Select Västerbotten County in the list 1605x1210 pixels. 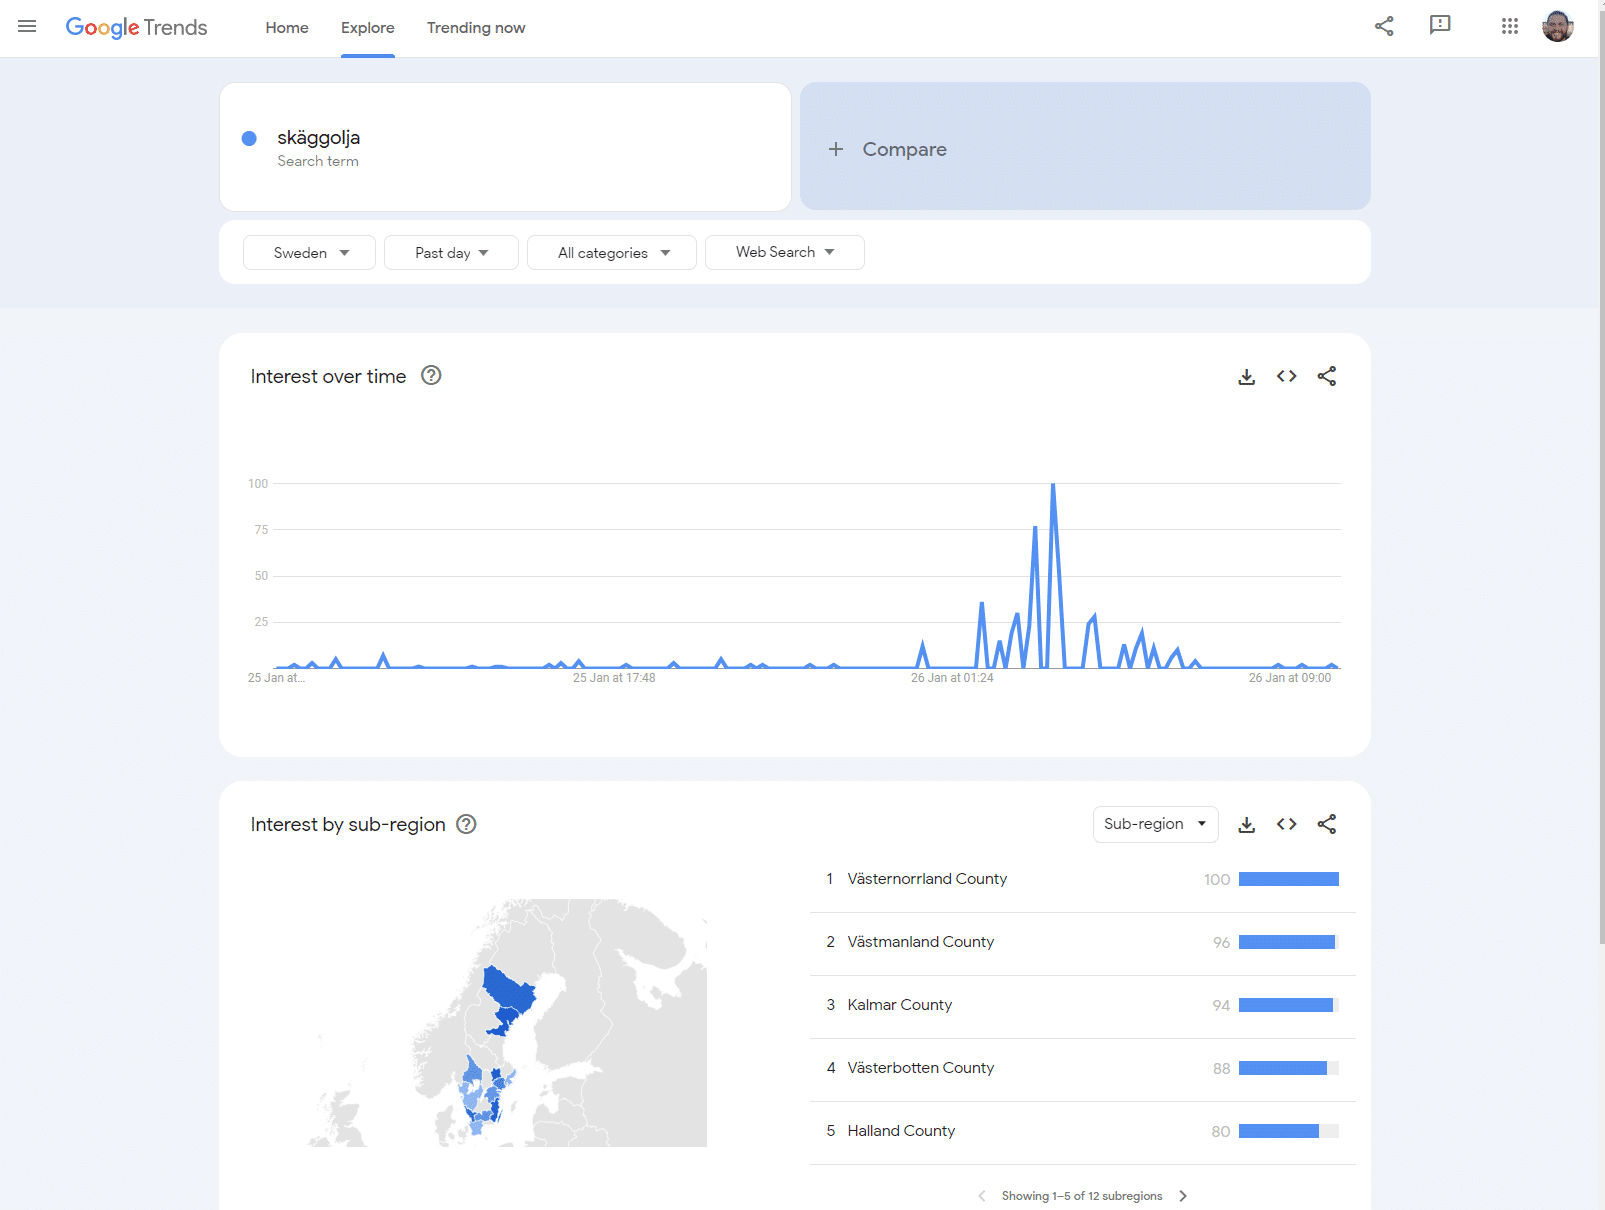1083,1069
